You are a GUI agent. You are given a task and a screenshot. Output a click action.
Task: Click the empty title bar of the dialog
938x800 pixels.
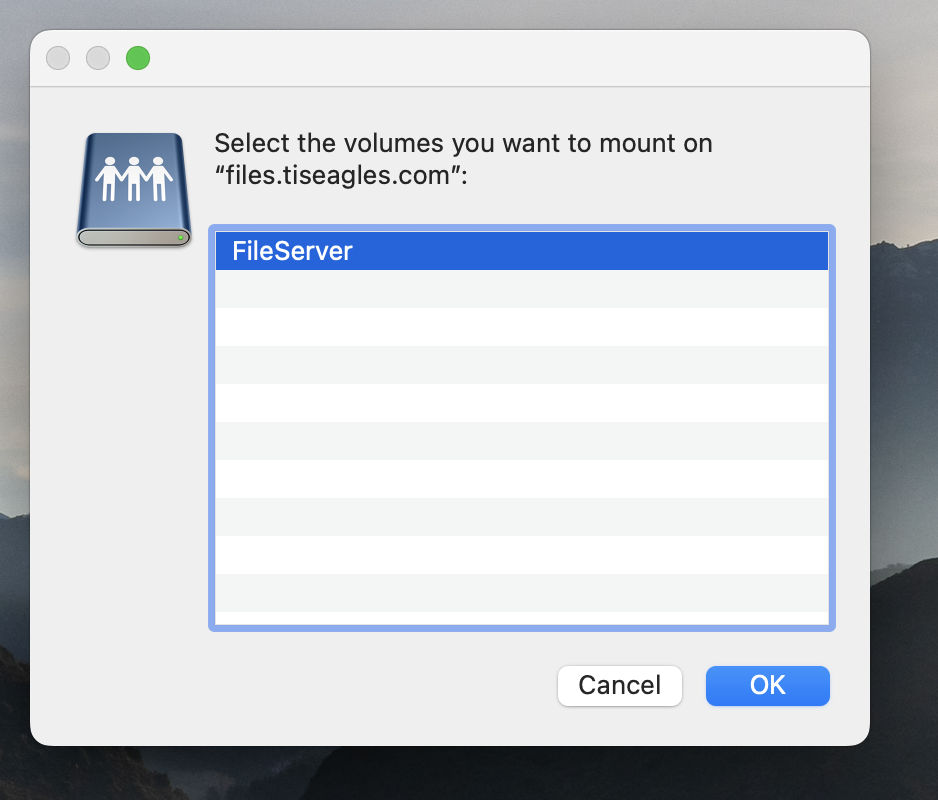[500, 59]
